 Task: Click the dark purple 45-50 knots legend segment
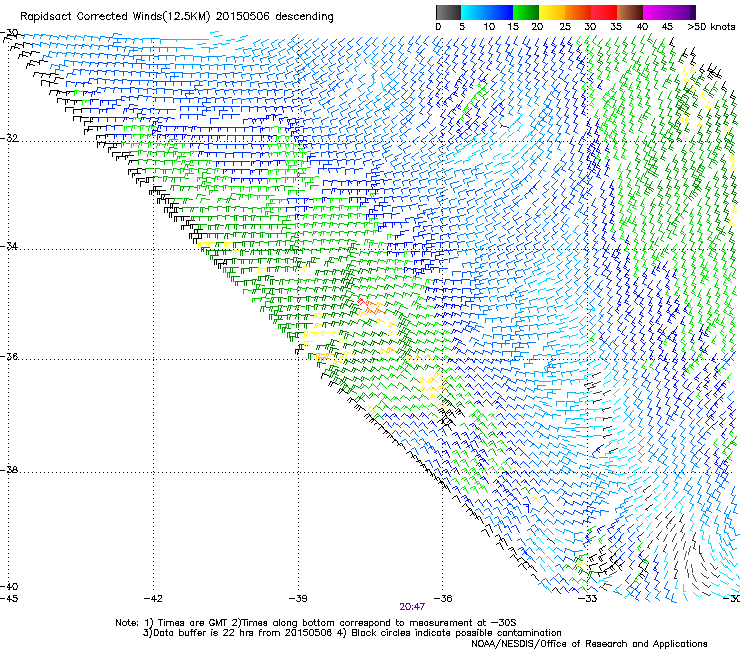click(682, 12)
